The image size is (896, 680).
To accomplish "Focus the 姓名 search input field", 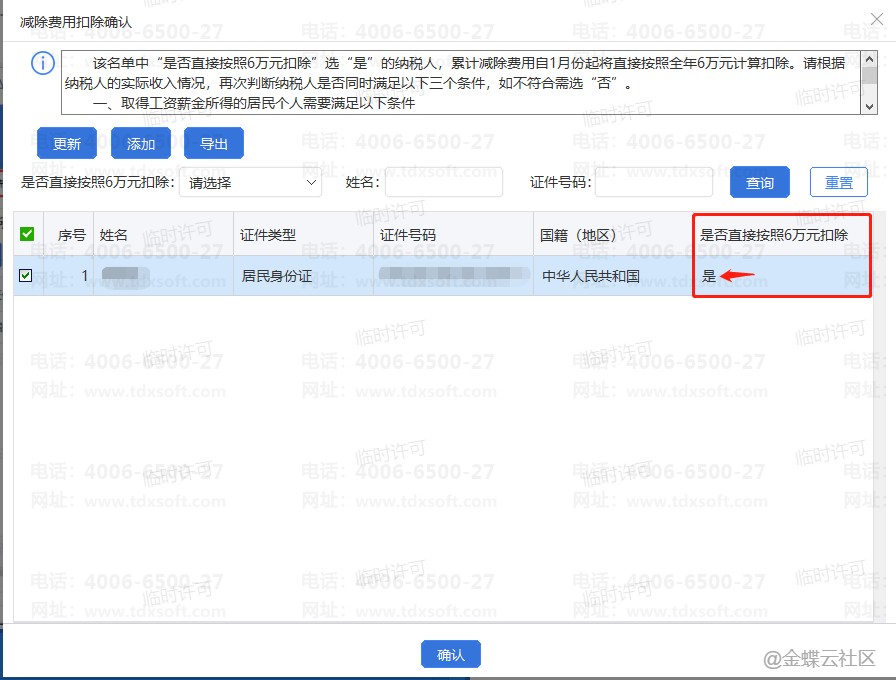I will (444, 183).
